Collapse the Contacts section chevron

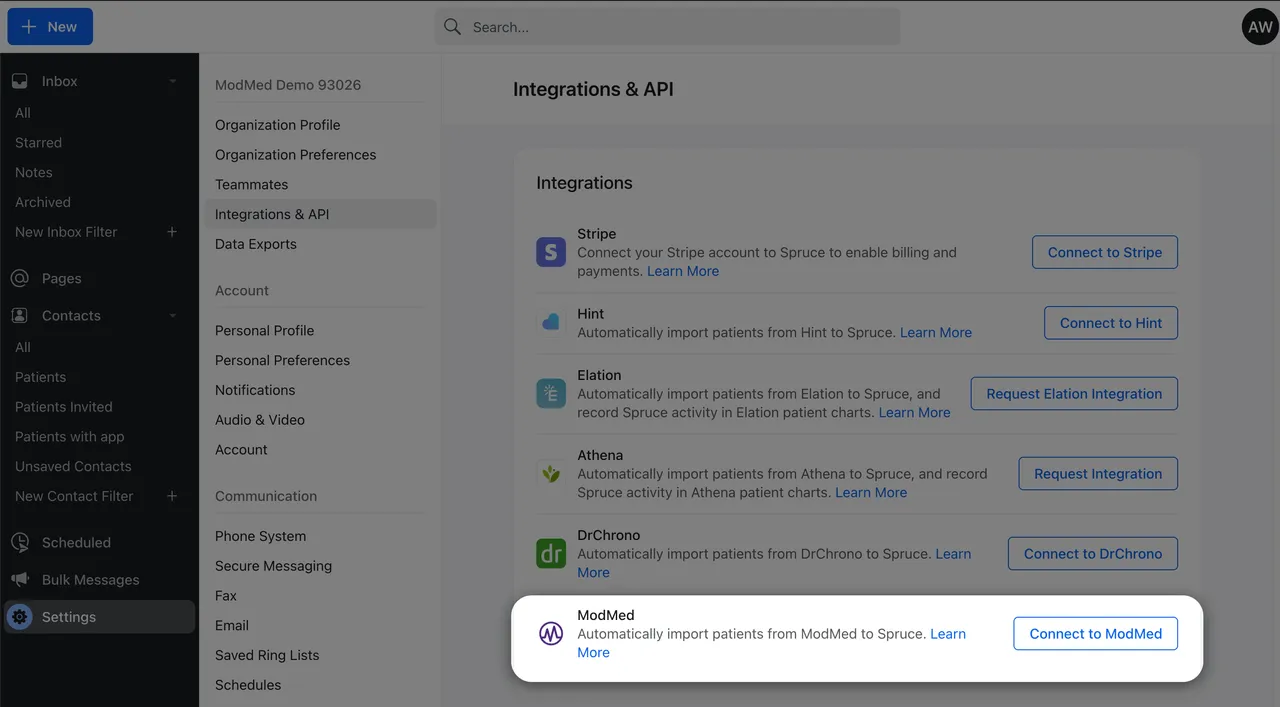point(172,316)
